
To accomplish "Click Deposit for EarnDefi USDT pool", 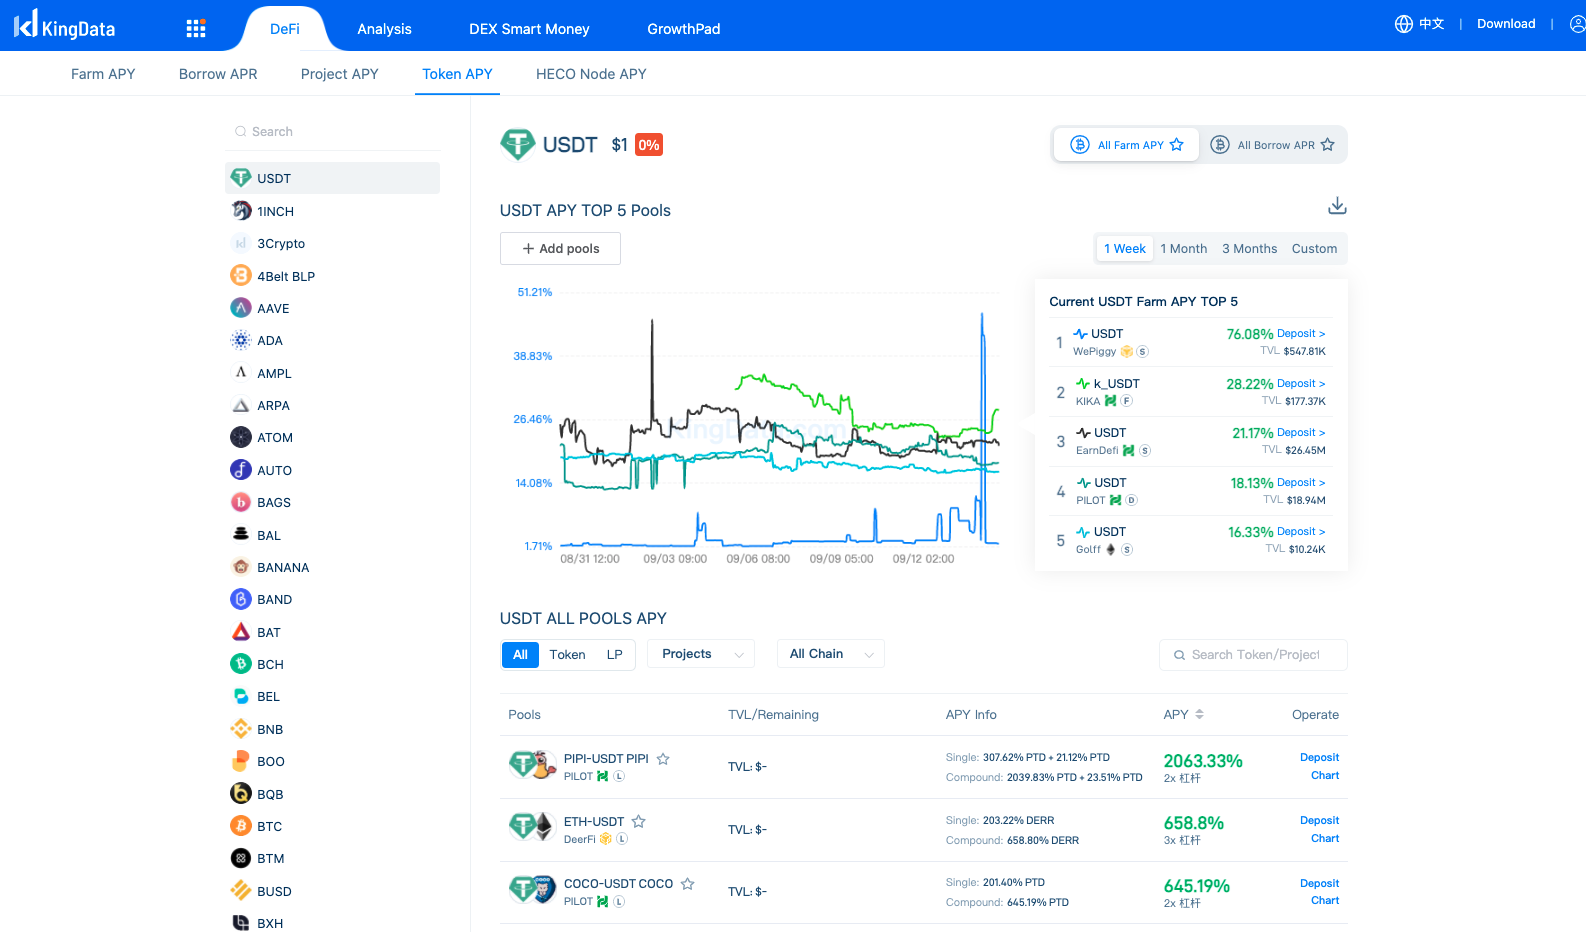I will (x=1301, y=433).
